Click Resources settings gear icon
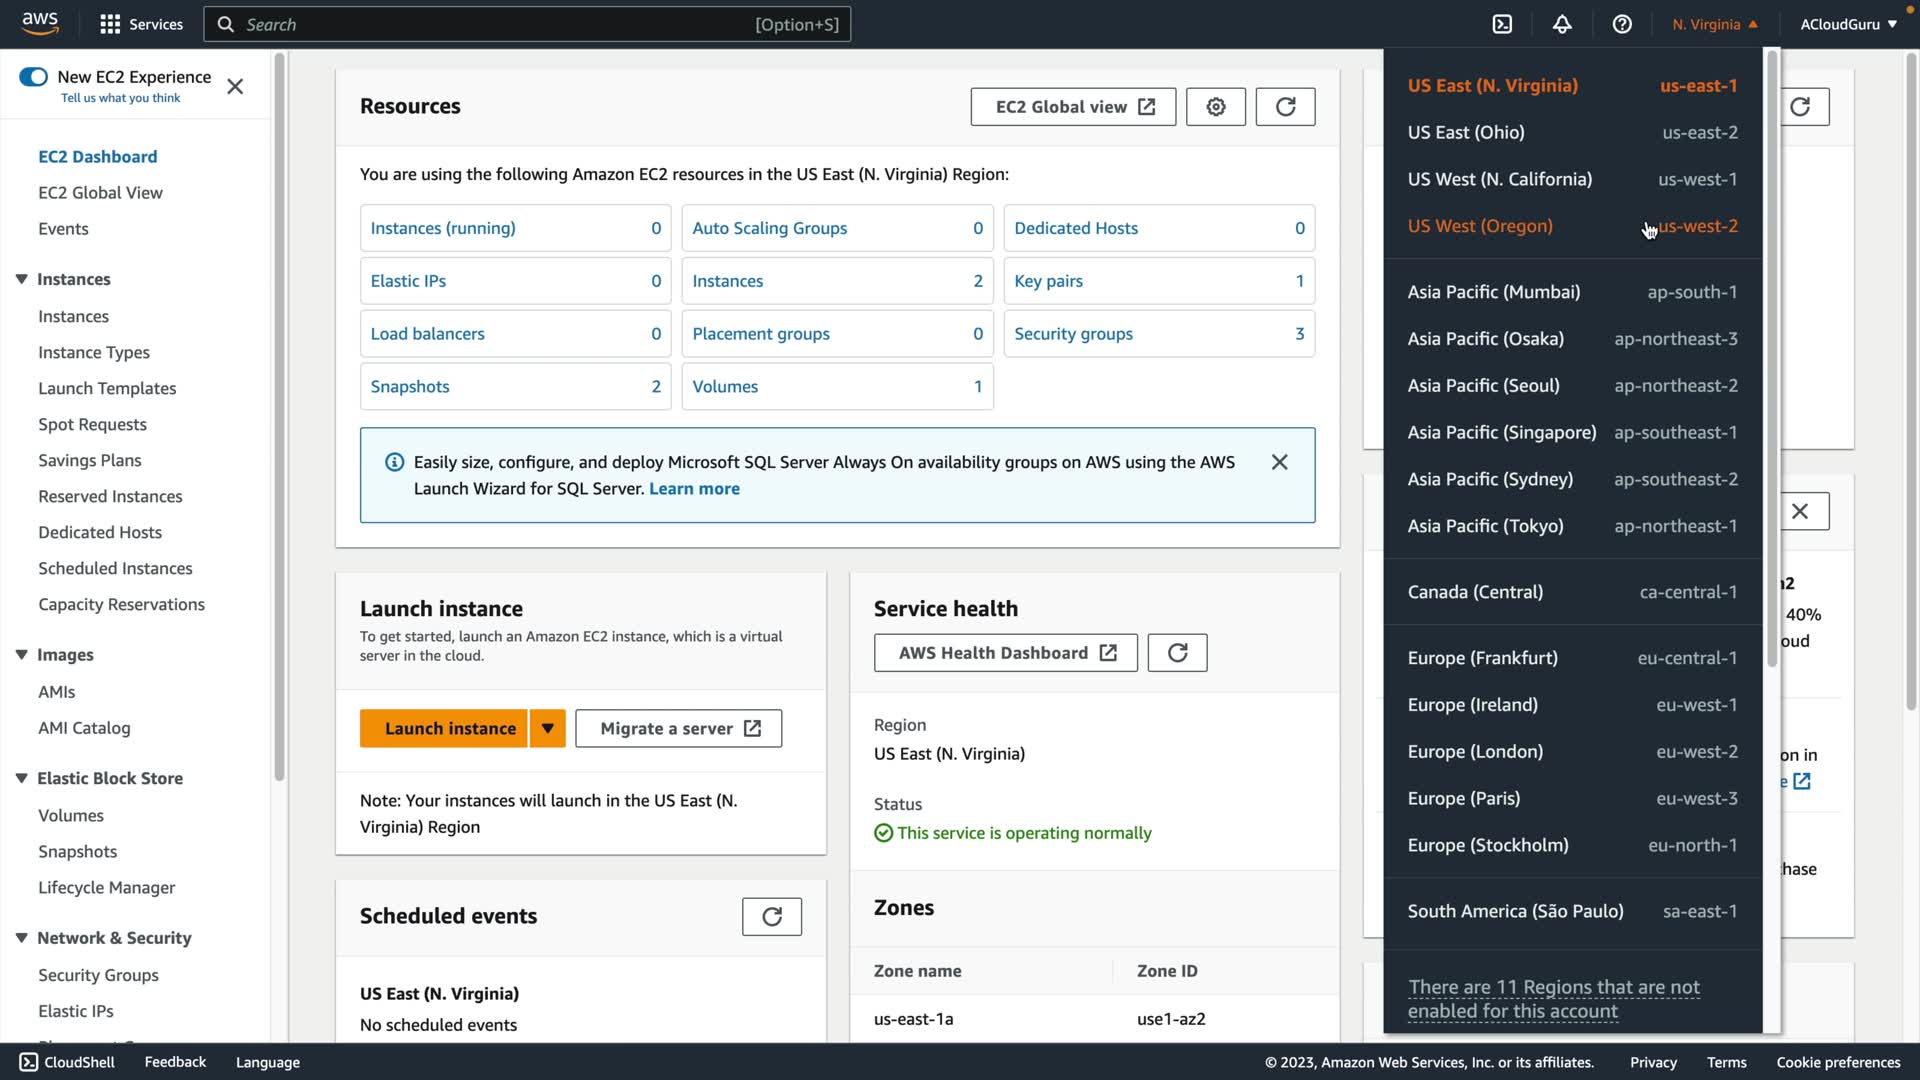Viewport: 1920px width, 1080px height. point(1215,107)
